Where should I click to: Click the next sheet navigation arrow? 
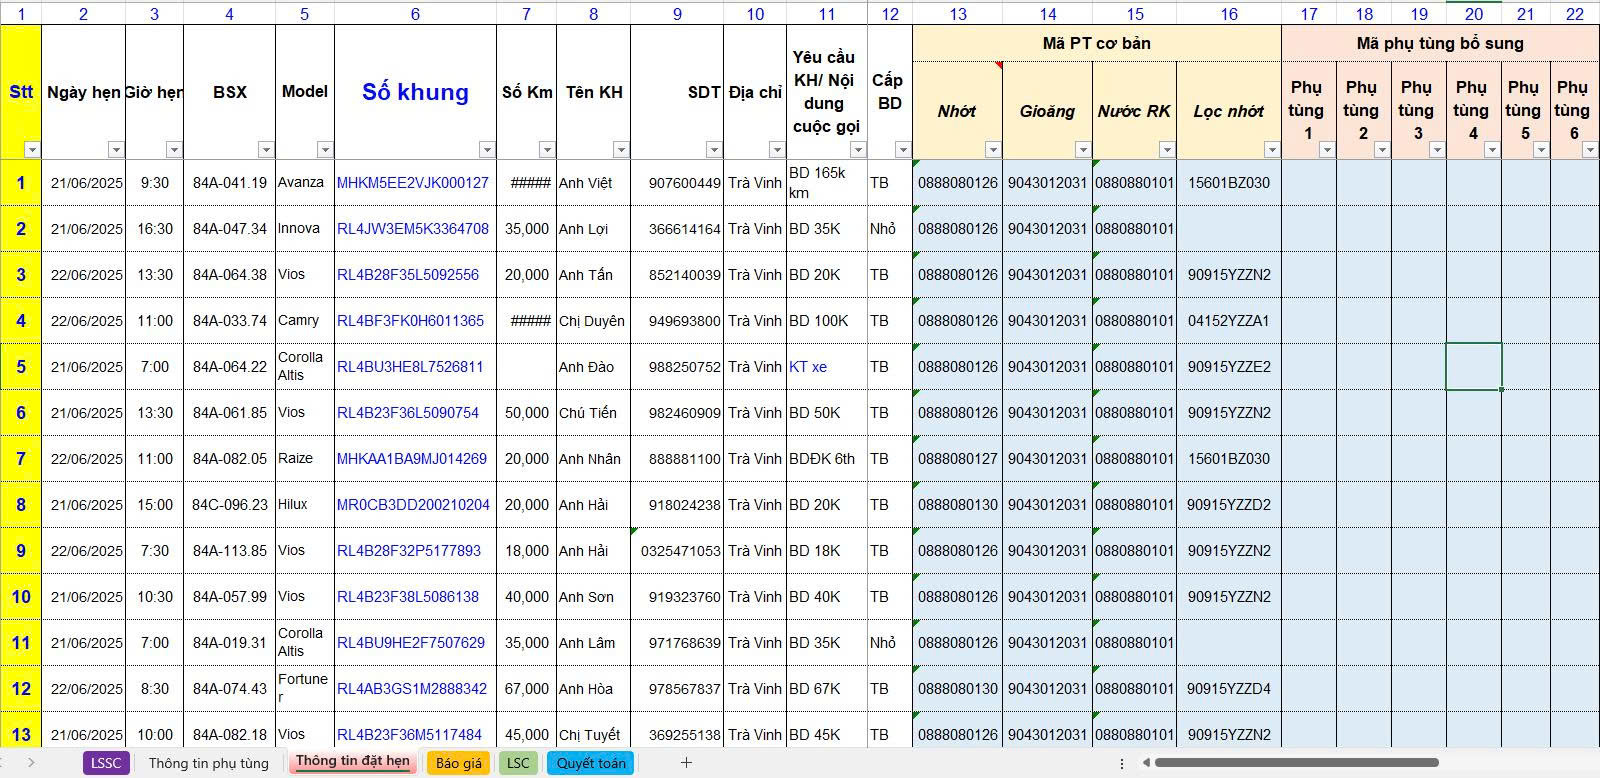pyautogui.click(x=31, y=763)
